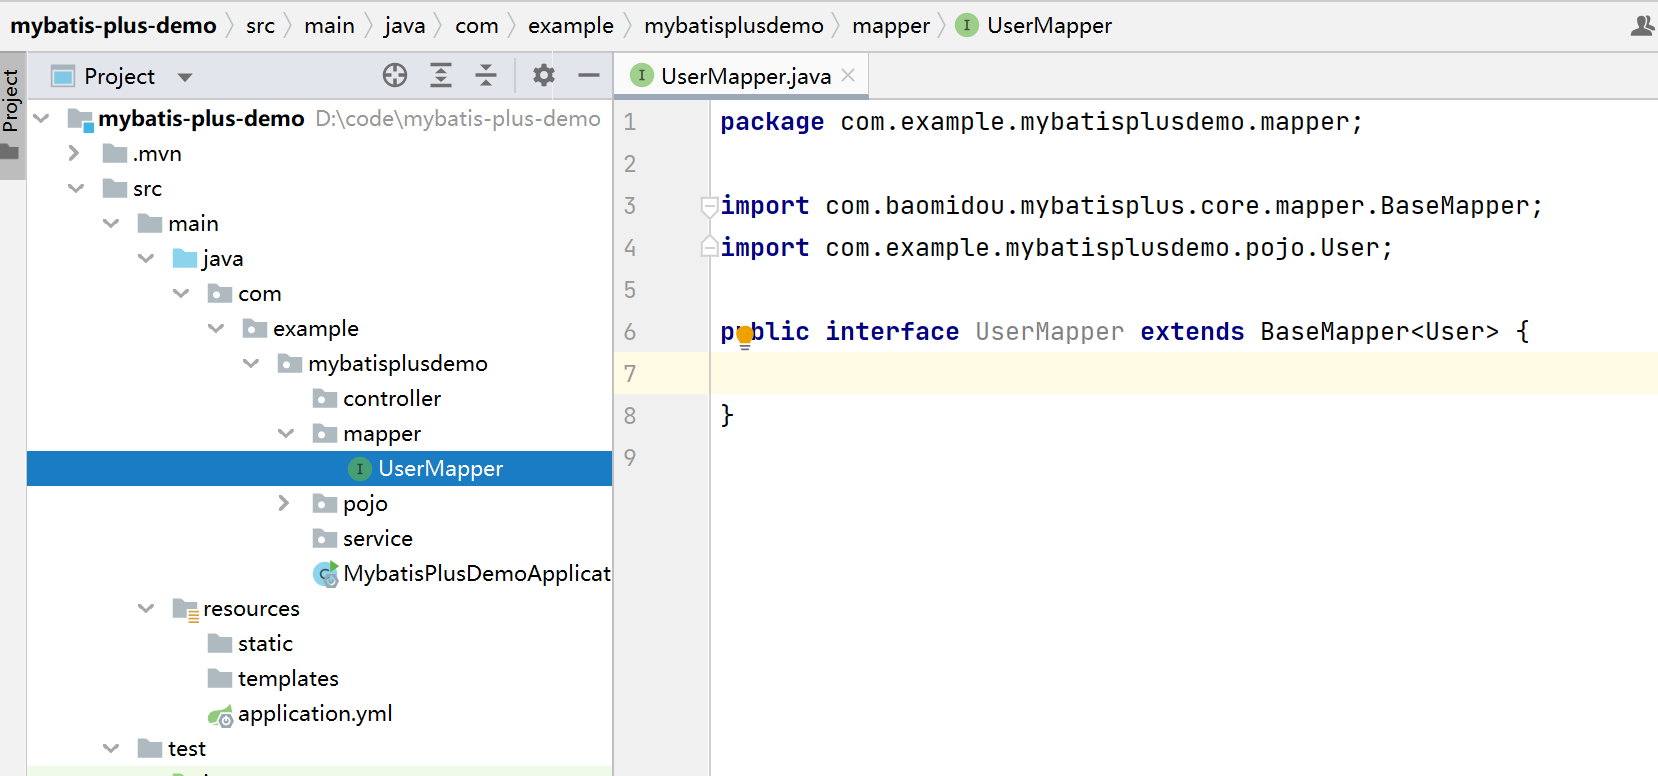Open the Project view dropdown arrow
Image resolution: width=1658 pixels, height=776 pixels.
(185, 77)
